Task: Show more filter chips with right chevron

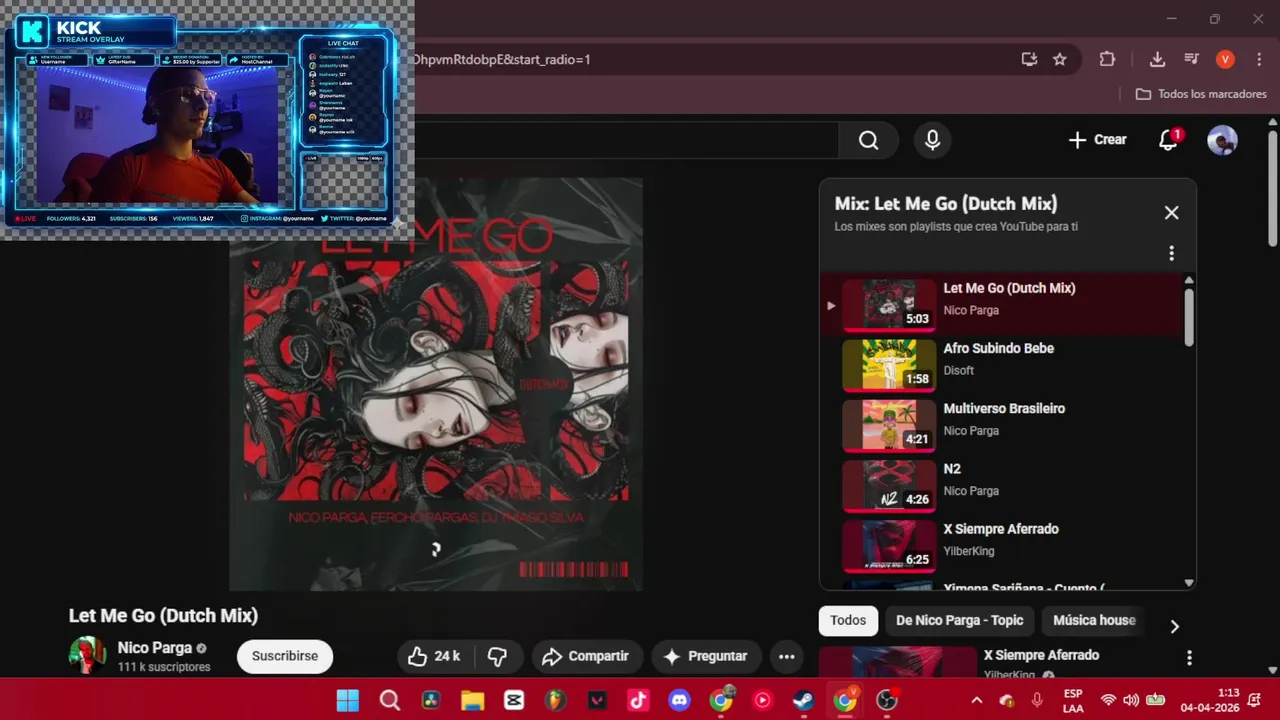Action: [x=1174, y=626]
